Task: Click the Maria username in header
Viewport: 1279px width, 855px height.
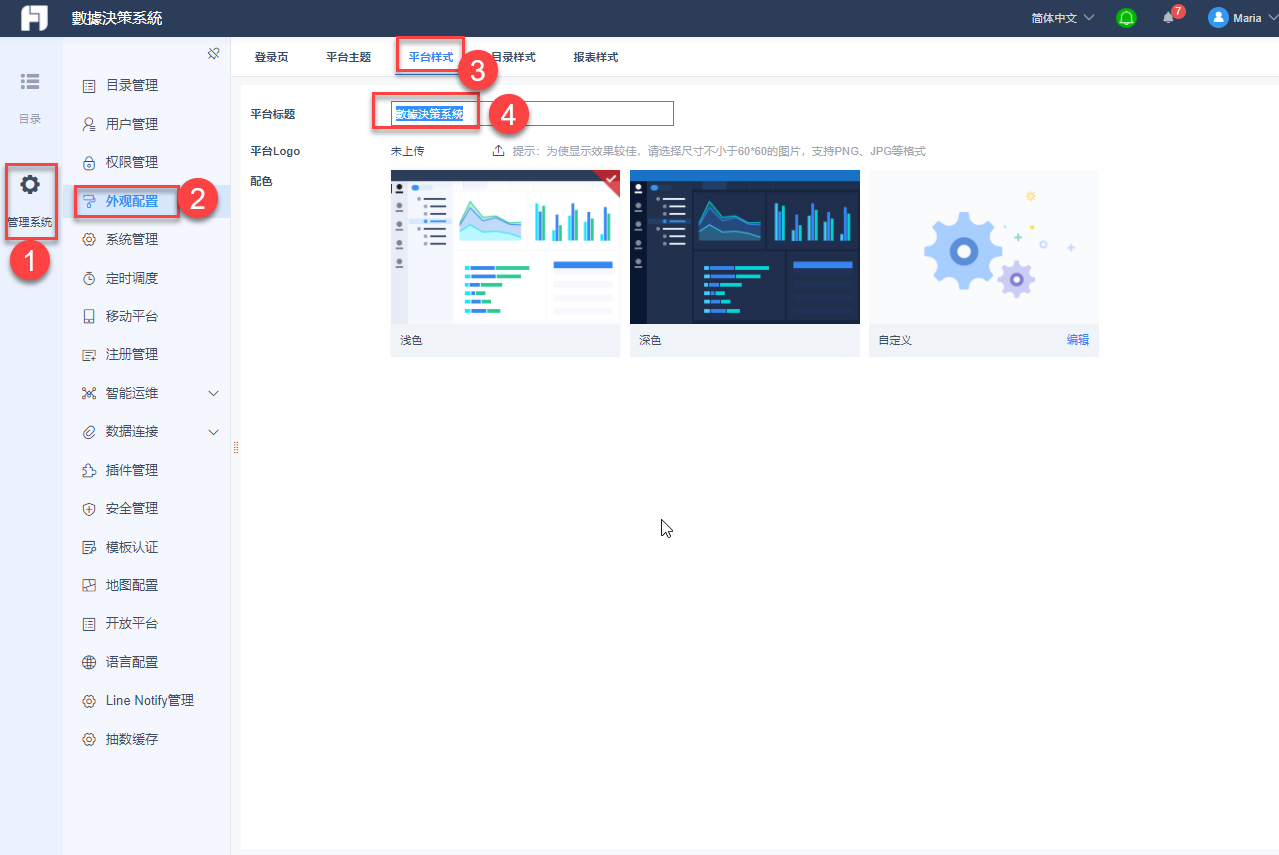Action: coord(1247,18)
